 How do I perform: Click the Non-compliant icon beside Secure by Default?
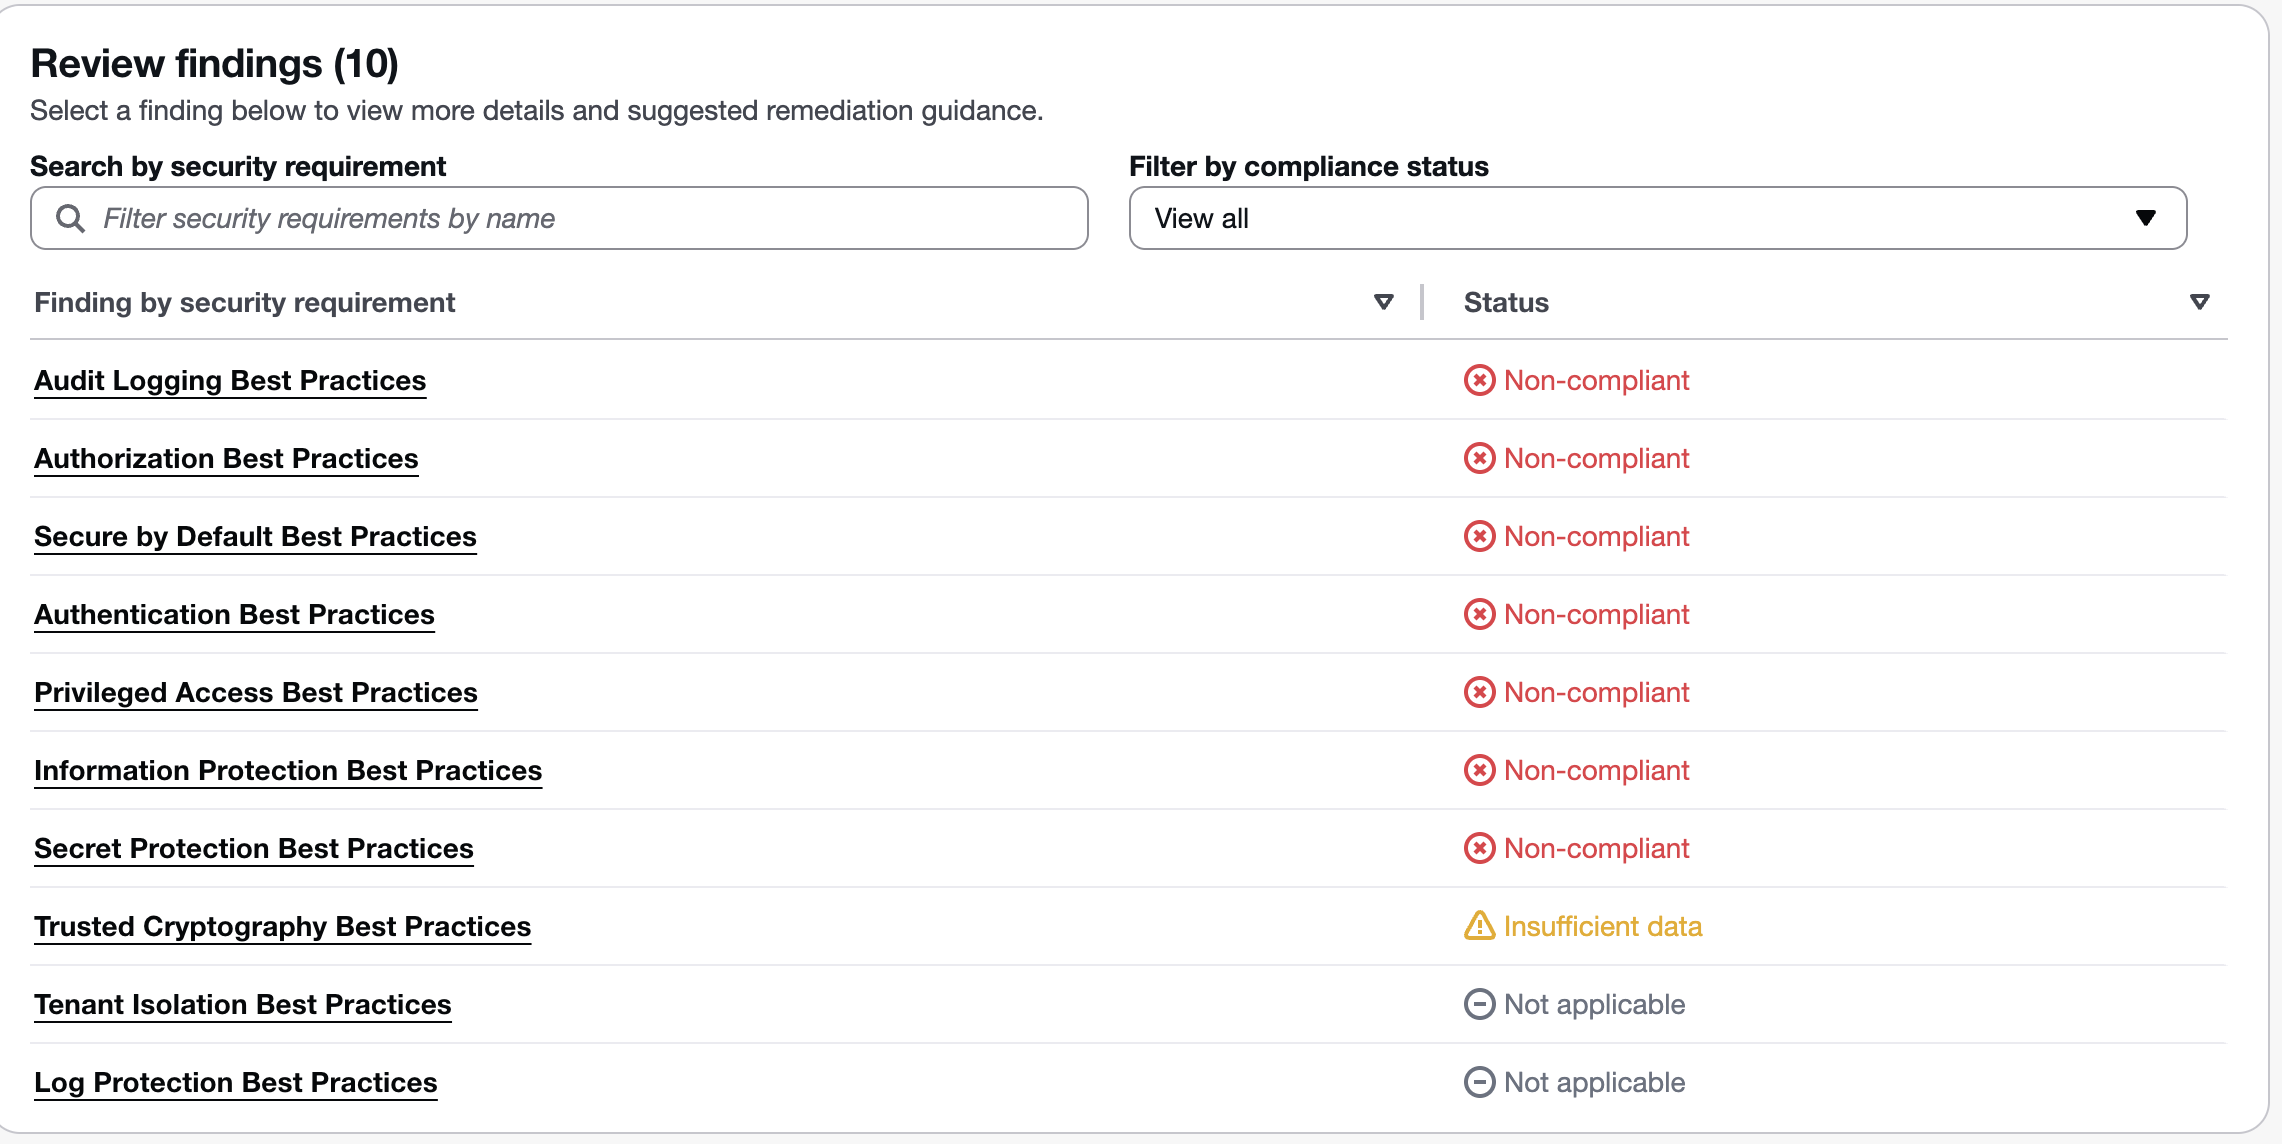(x=1479, y=536)
